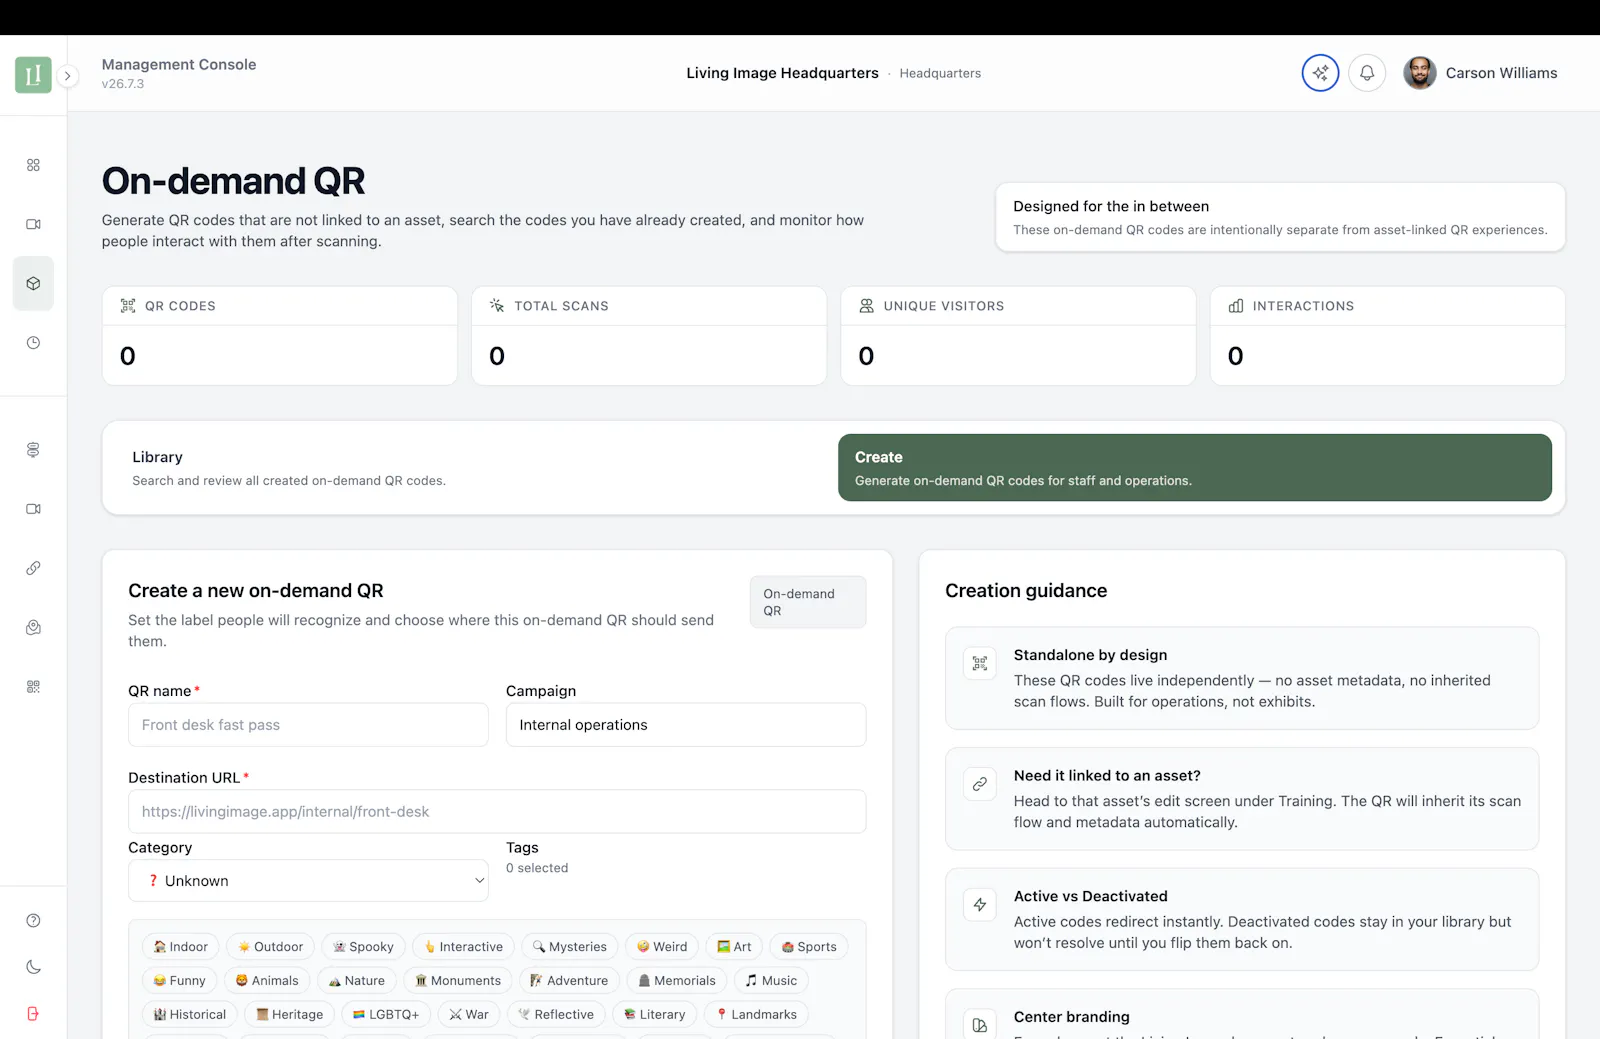This screenshot has height=1039, width=1600.
Task: Focus the QR name input field
Action: tap(308, 725)
